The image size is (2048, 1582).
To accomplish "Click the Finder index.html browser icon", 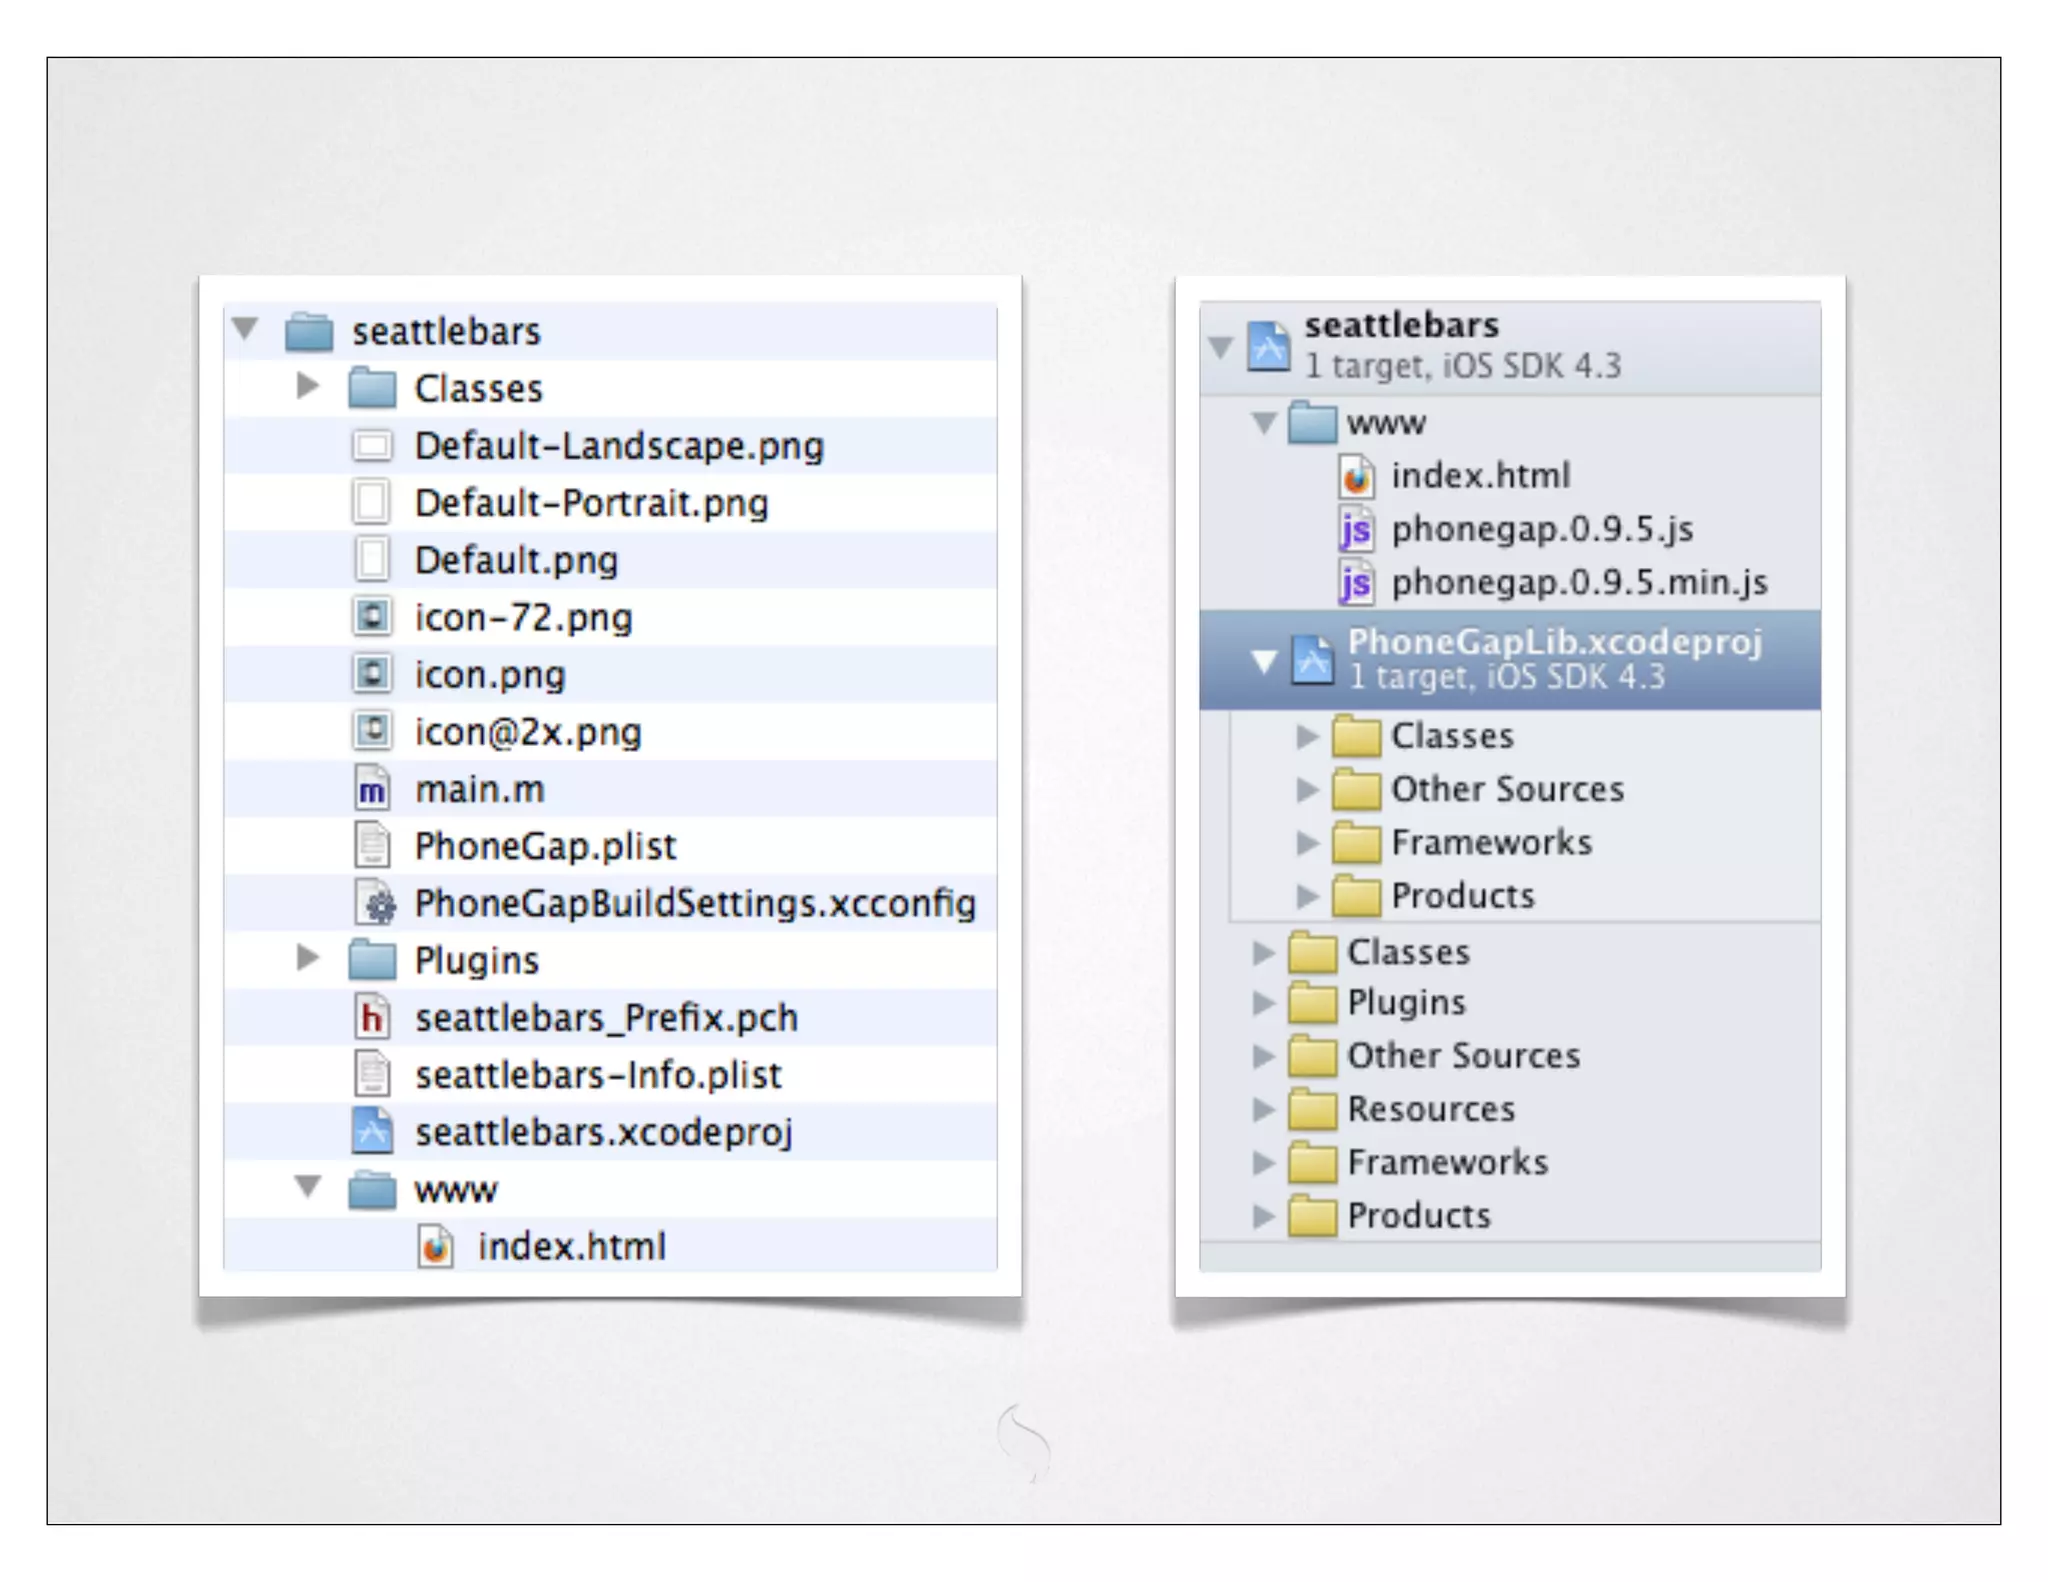I will tap(435, 1247).
